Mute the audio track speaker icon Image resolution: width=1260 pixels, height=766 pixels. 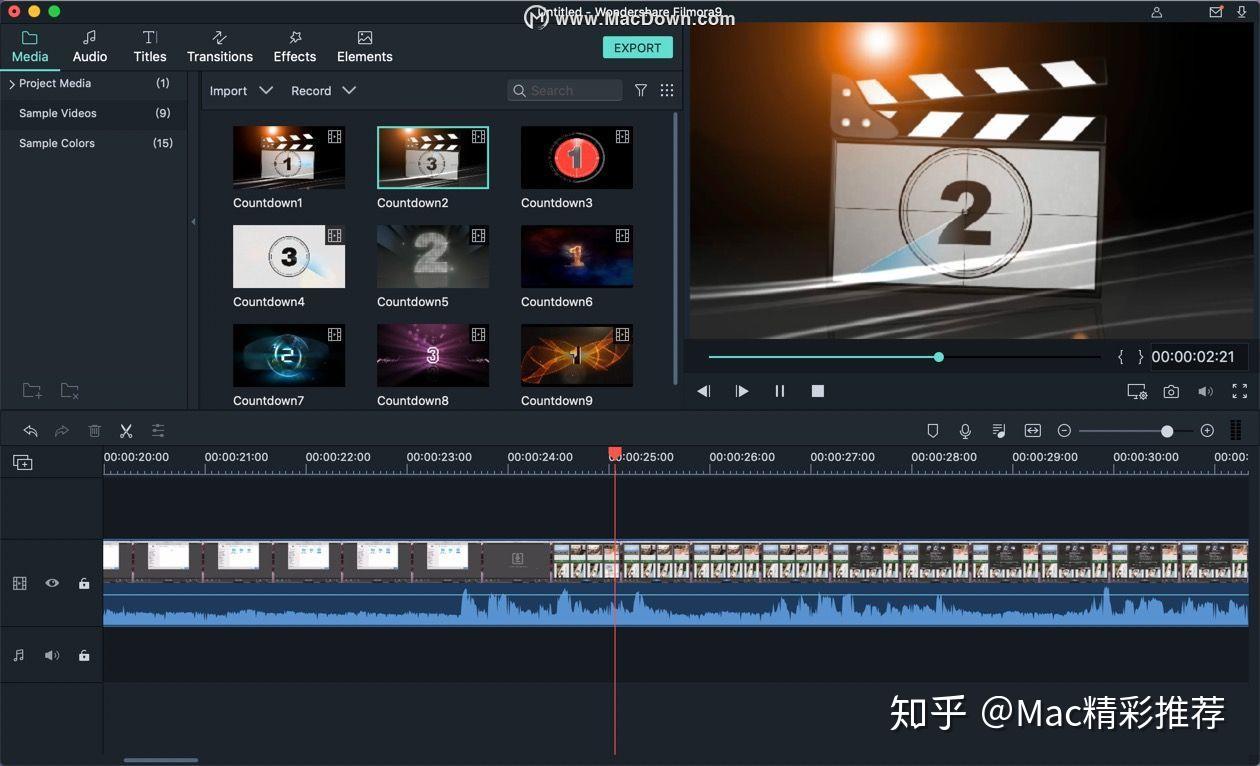click(52, 655)
